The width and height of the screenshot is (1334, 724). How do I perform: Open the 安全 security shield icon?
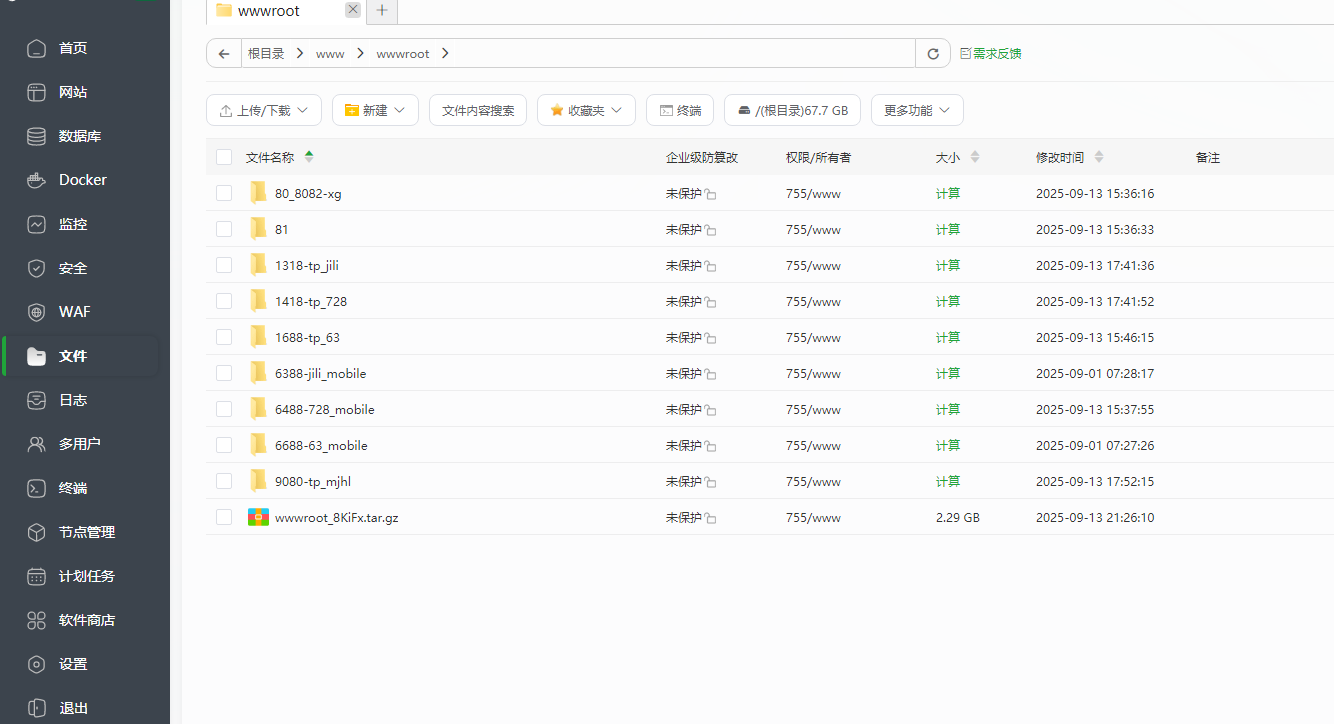pos(37,268)
